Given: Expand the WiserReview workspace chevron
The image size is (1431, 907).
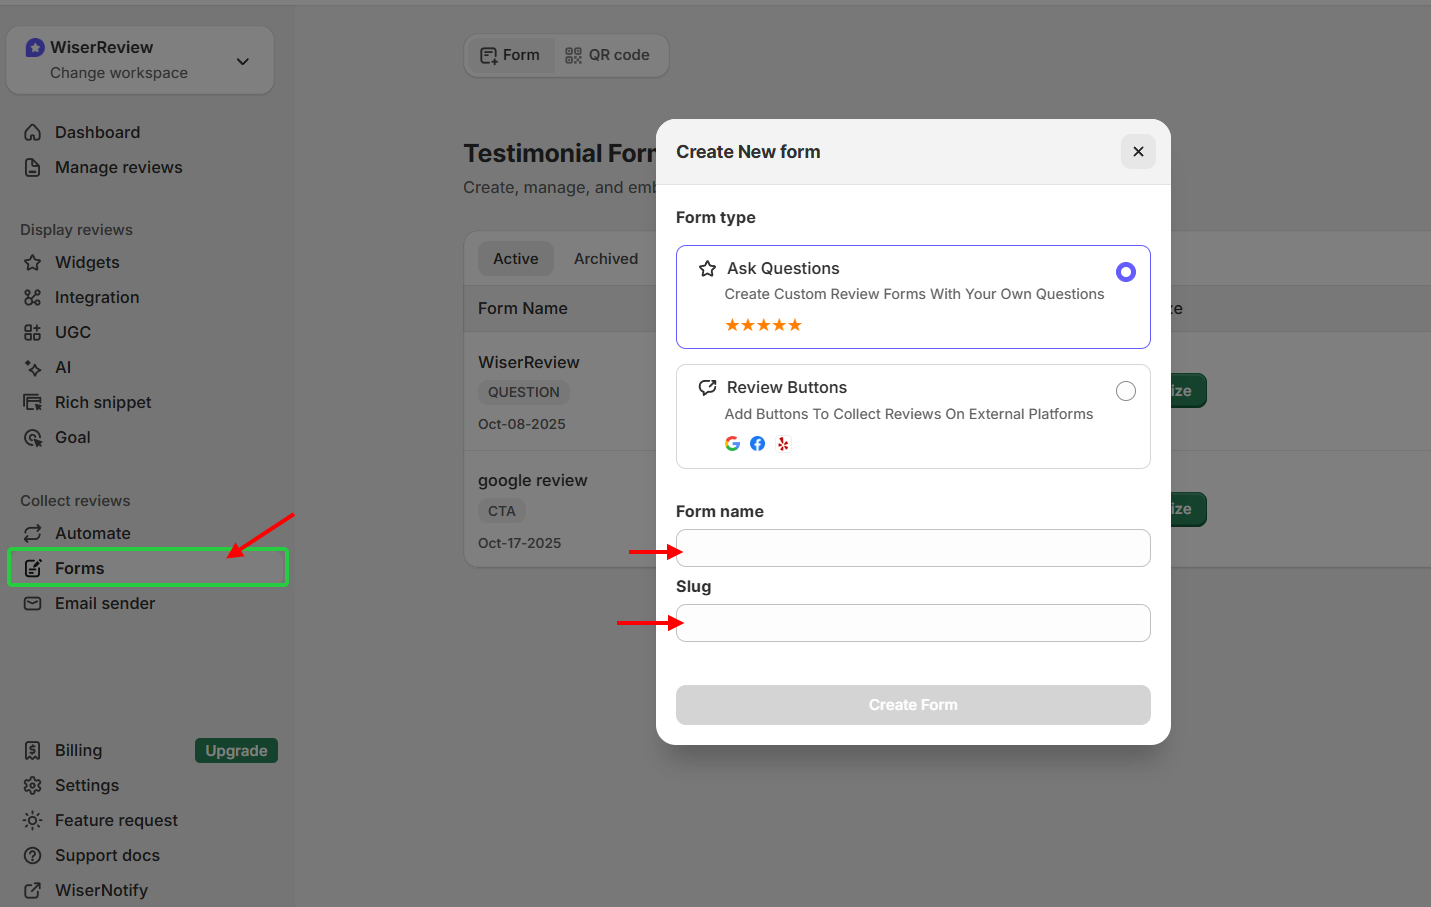Looking at the screenshot, I should (x=242, y=60).
